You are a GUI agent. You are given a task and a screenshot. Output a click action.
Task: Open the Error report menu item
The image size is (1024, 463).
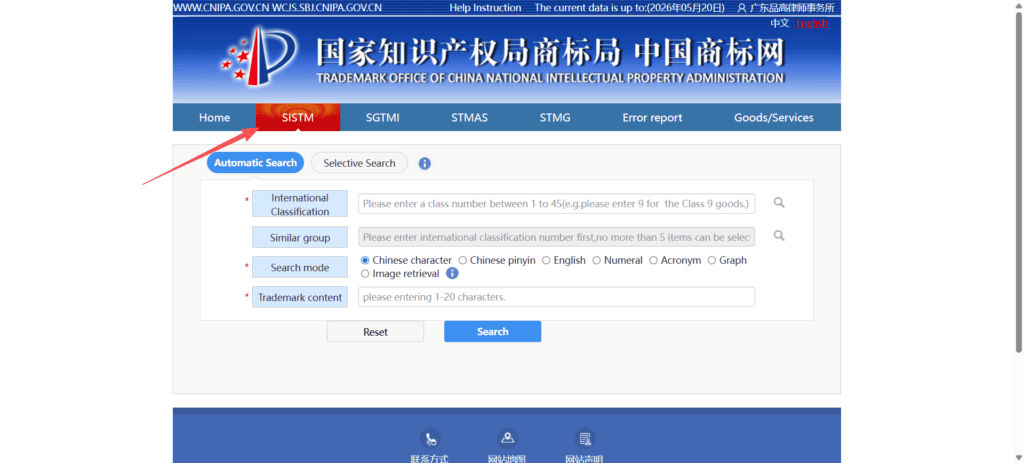(652, 118)
